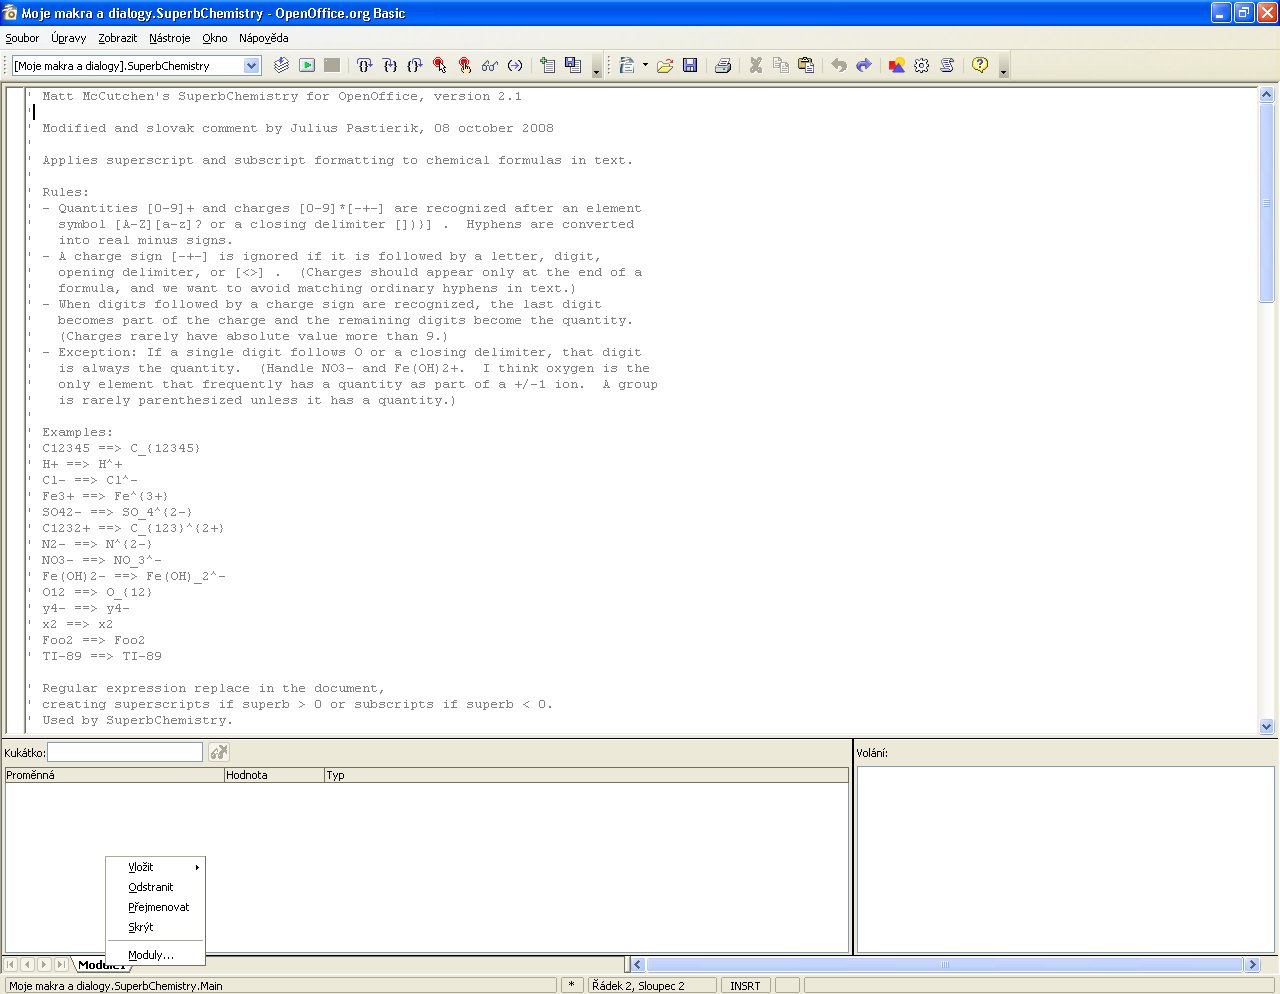The image size is (1280, 994).
Task: Click into the Kukátko watch input field
Action: [x=125, y=752]
